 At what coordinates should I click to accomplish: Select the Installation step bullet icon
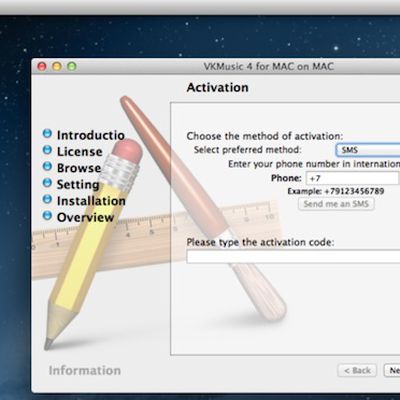(x=47, y=199)
